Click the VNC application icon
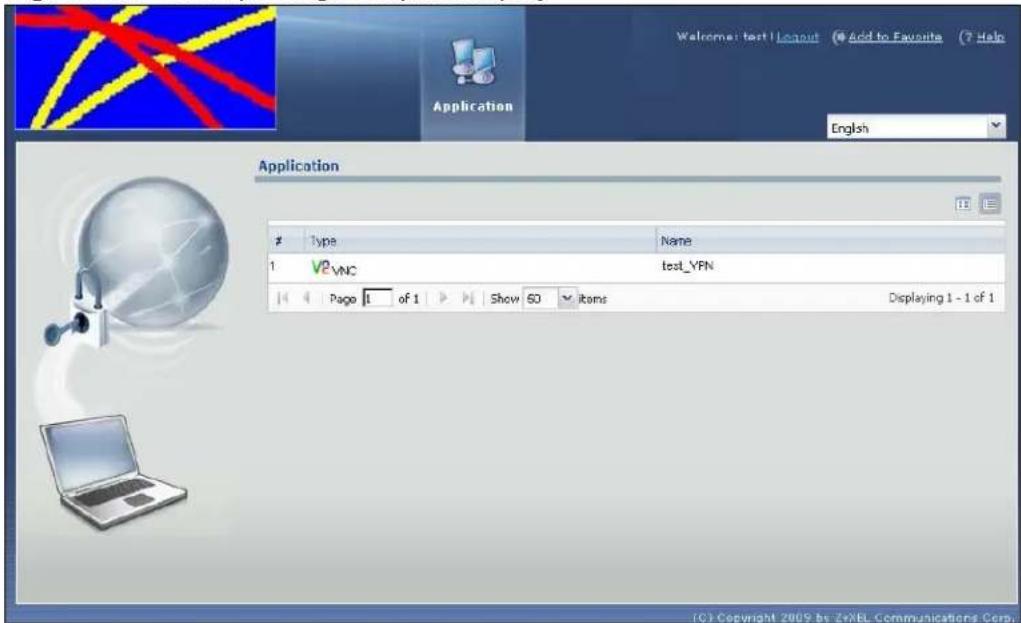1021x623 pixels. pyautogui.click(x=321, y=267)
